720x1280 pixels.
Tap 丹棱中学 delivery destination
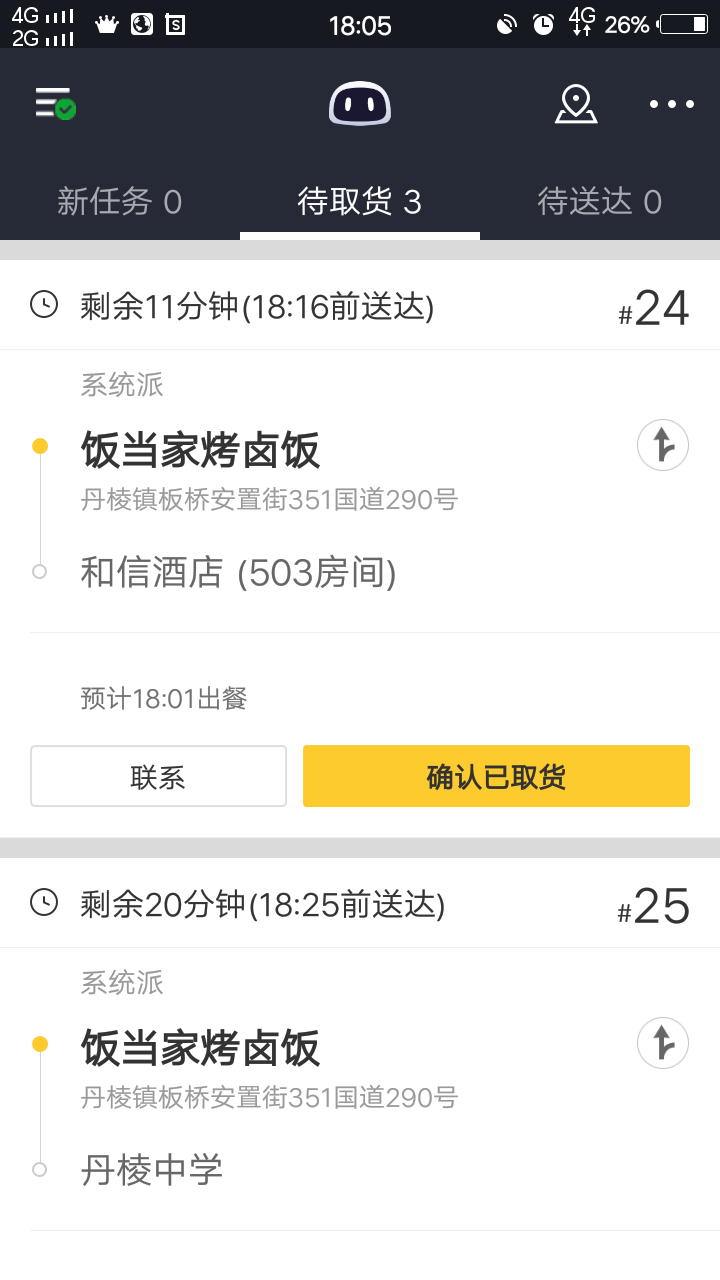coord(152,1170)
